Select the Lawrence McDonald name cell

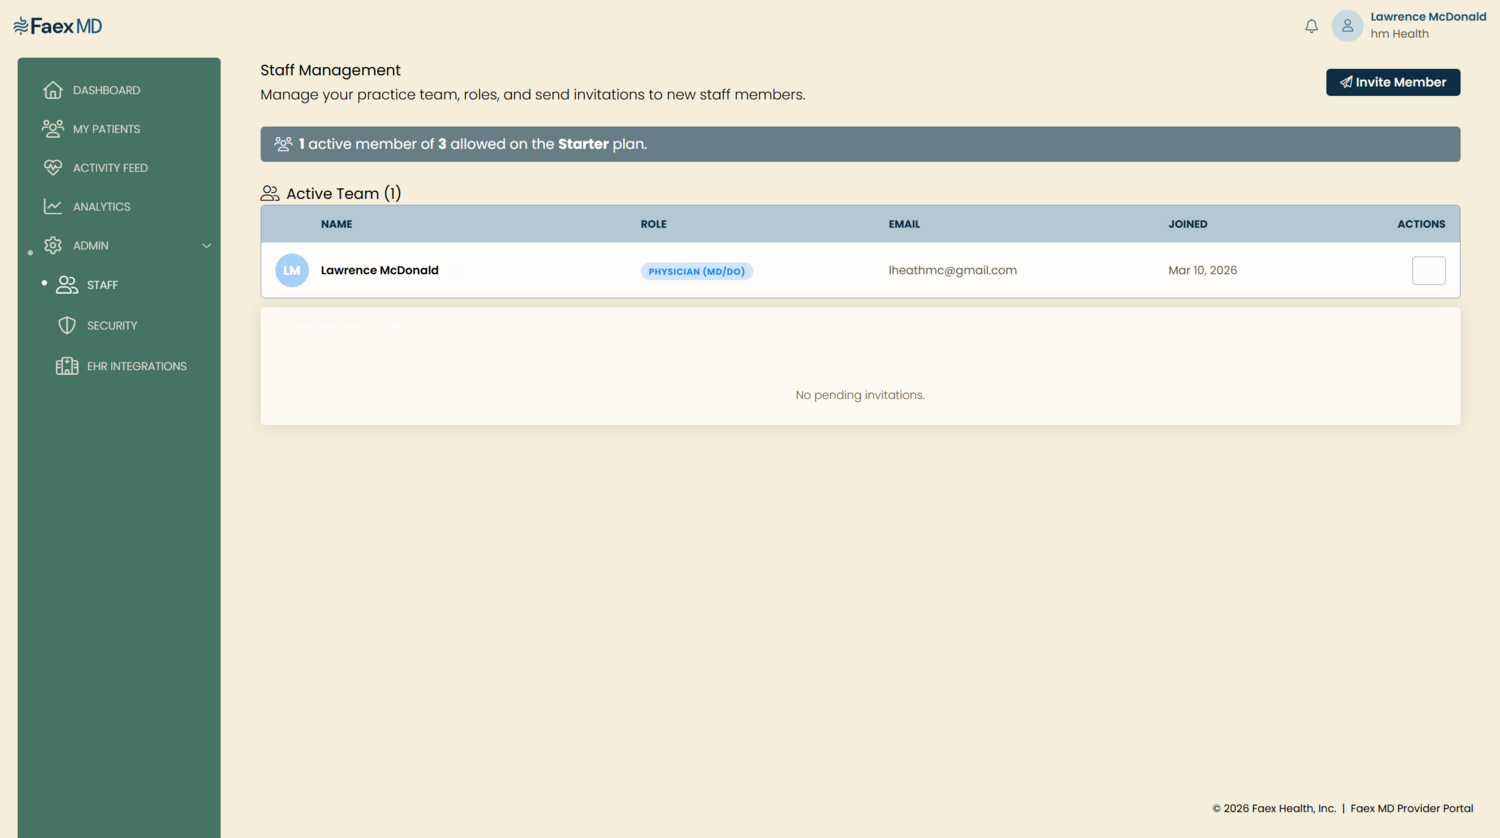click(380, 270)
